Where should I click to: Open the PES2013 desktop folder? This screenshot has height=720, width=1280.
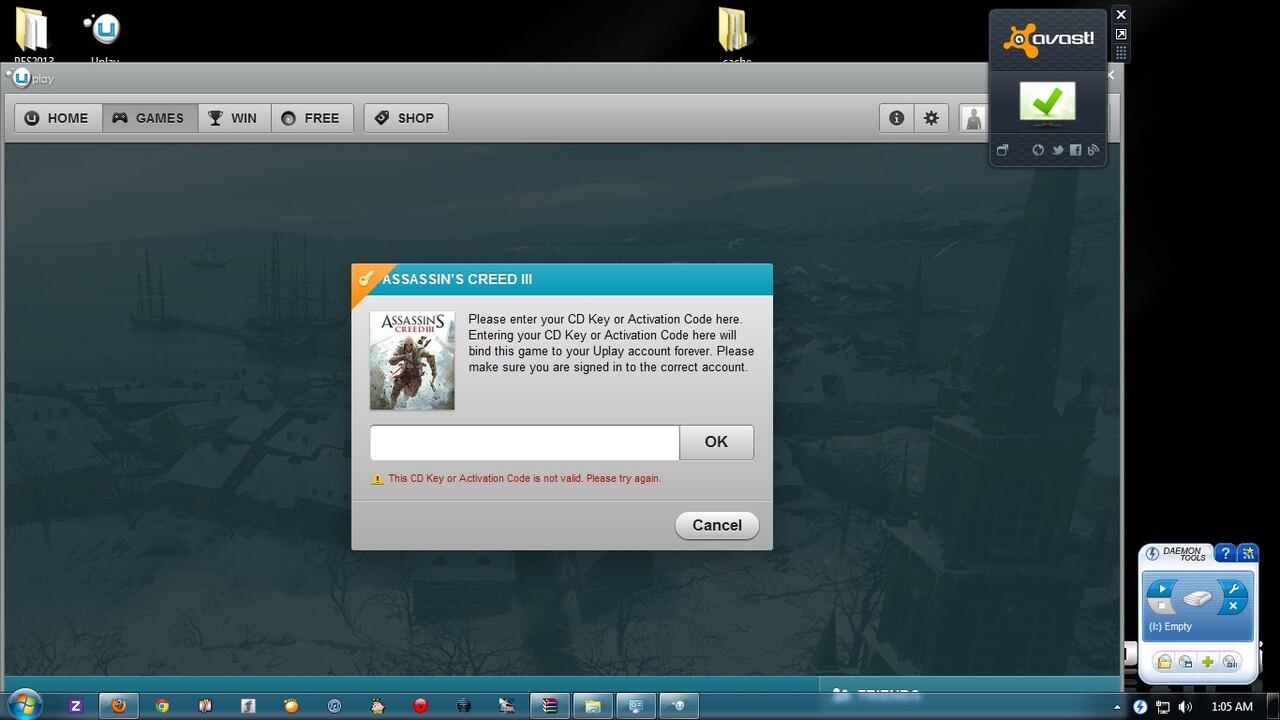coord(34,35)
